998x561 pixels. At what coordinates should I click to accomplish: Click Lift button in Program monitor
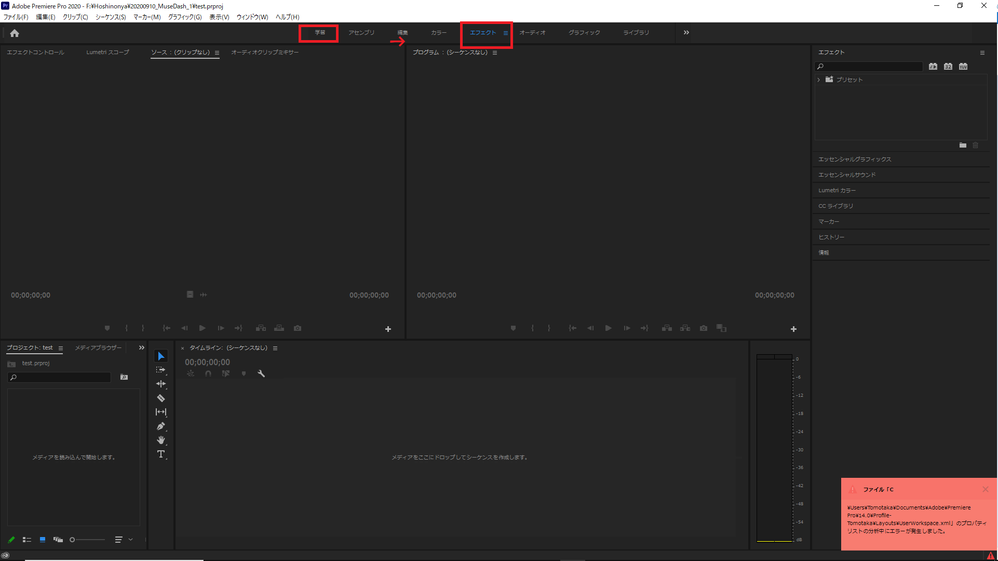tap(666, 329)
